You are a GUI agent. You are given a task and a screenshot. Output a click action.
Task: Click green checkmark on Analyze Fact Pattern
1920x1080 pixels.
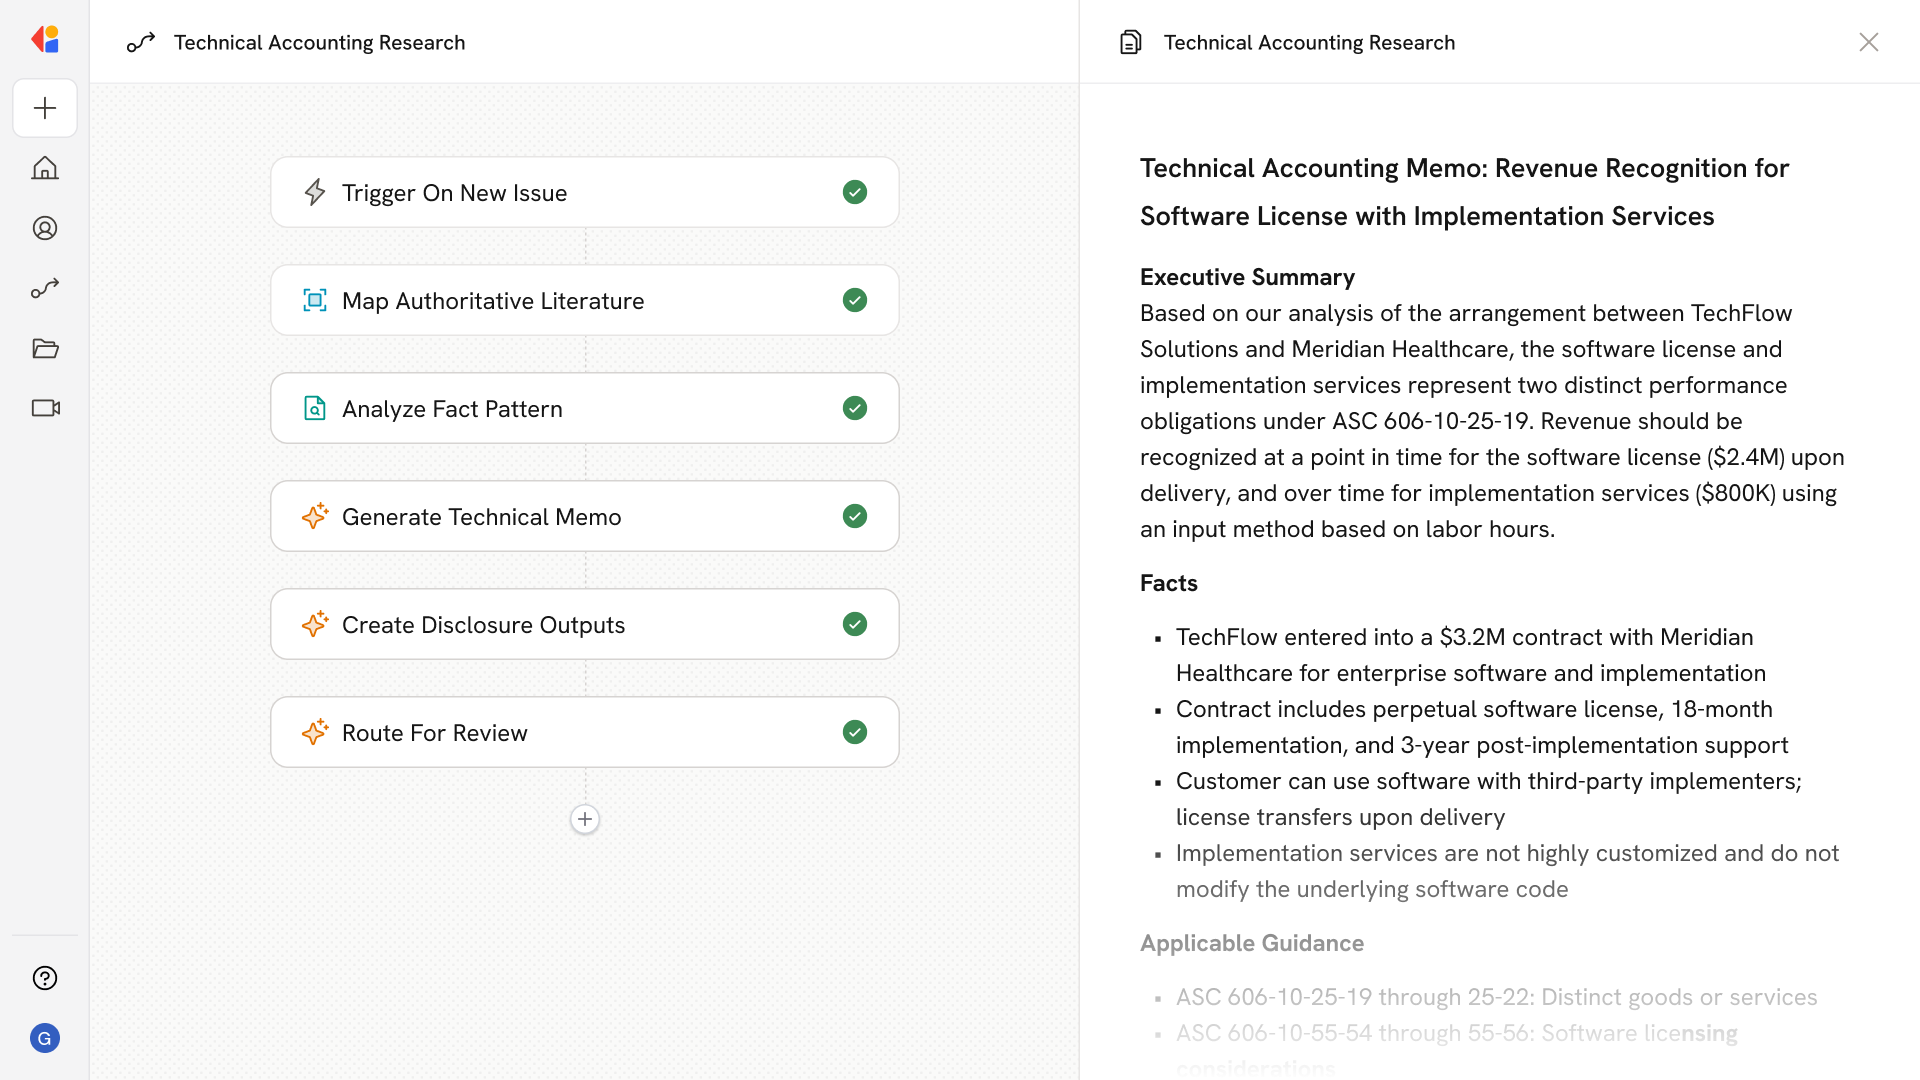[x=854, y=408]
